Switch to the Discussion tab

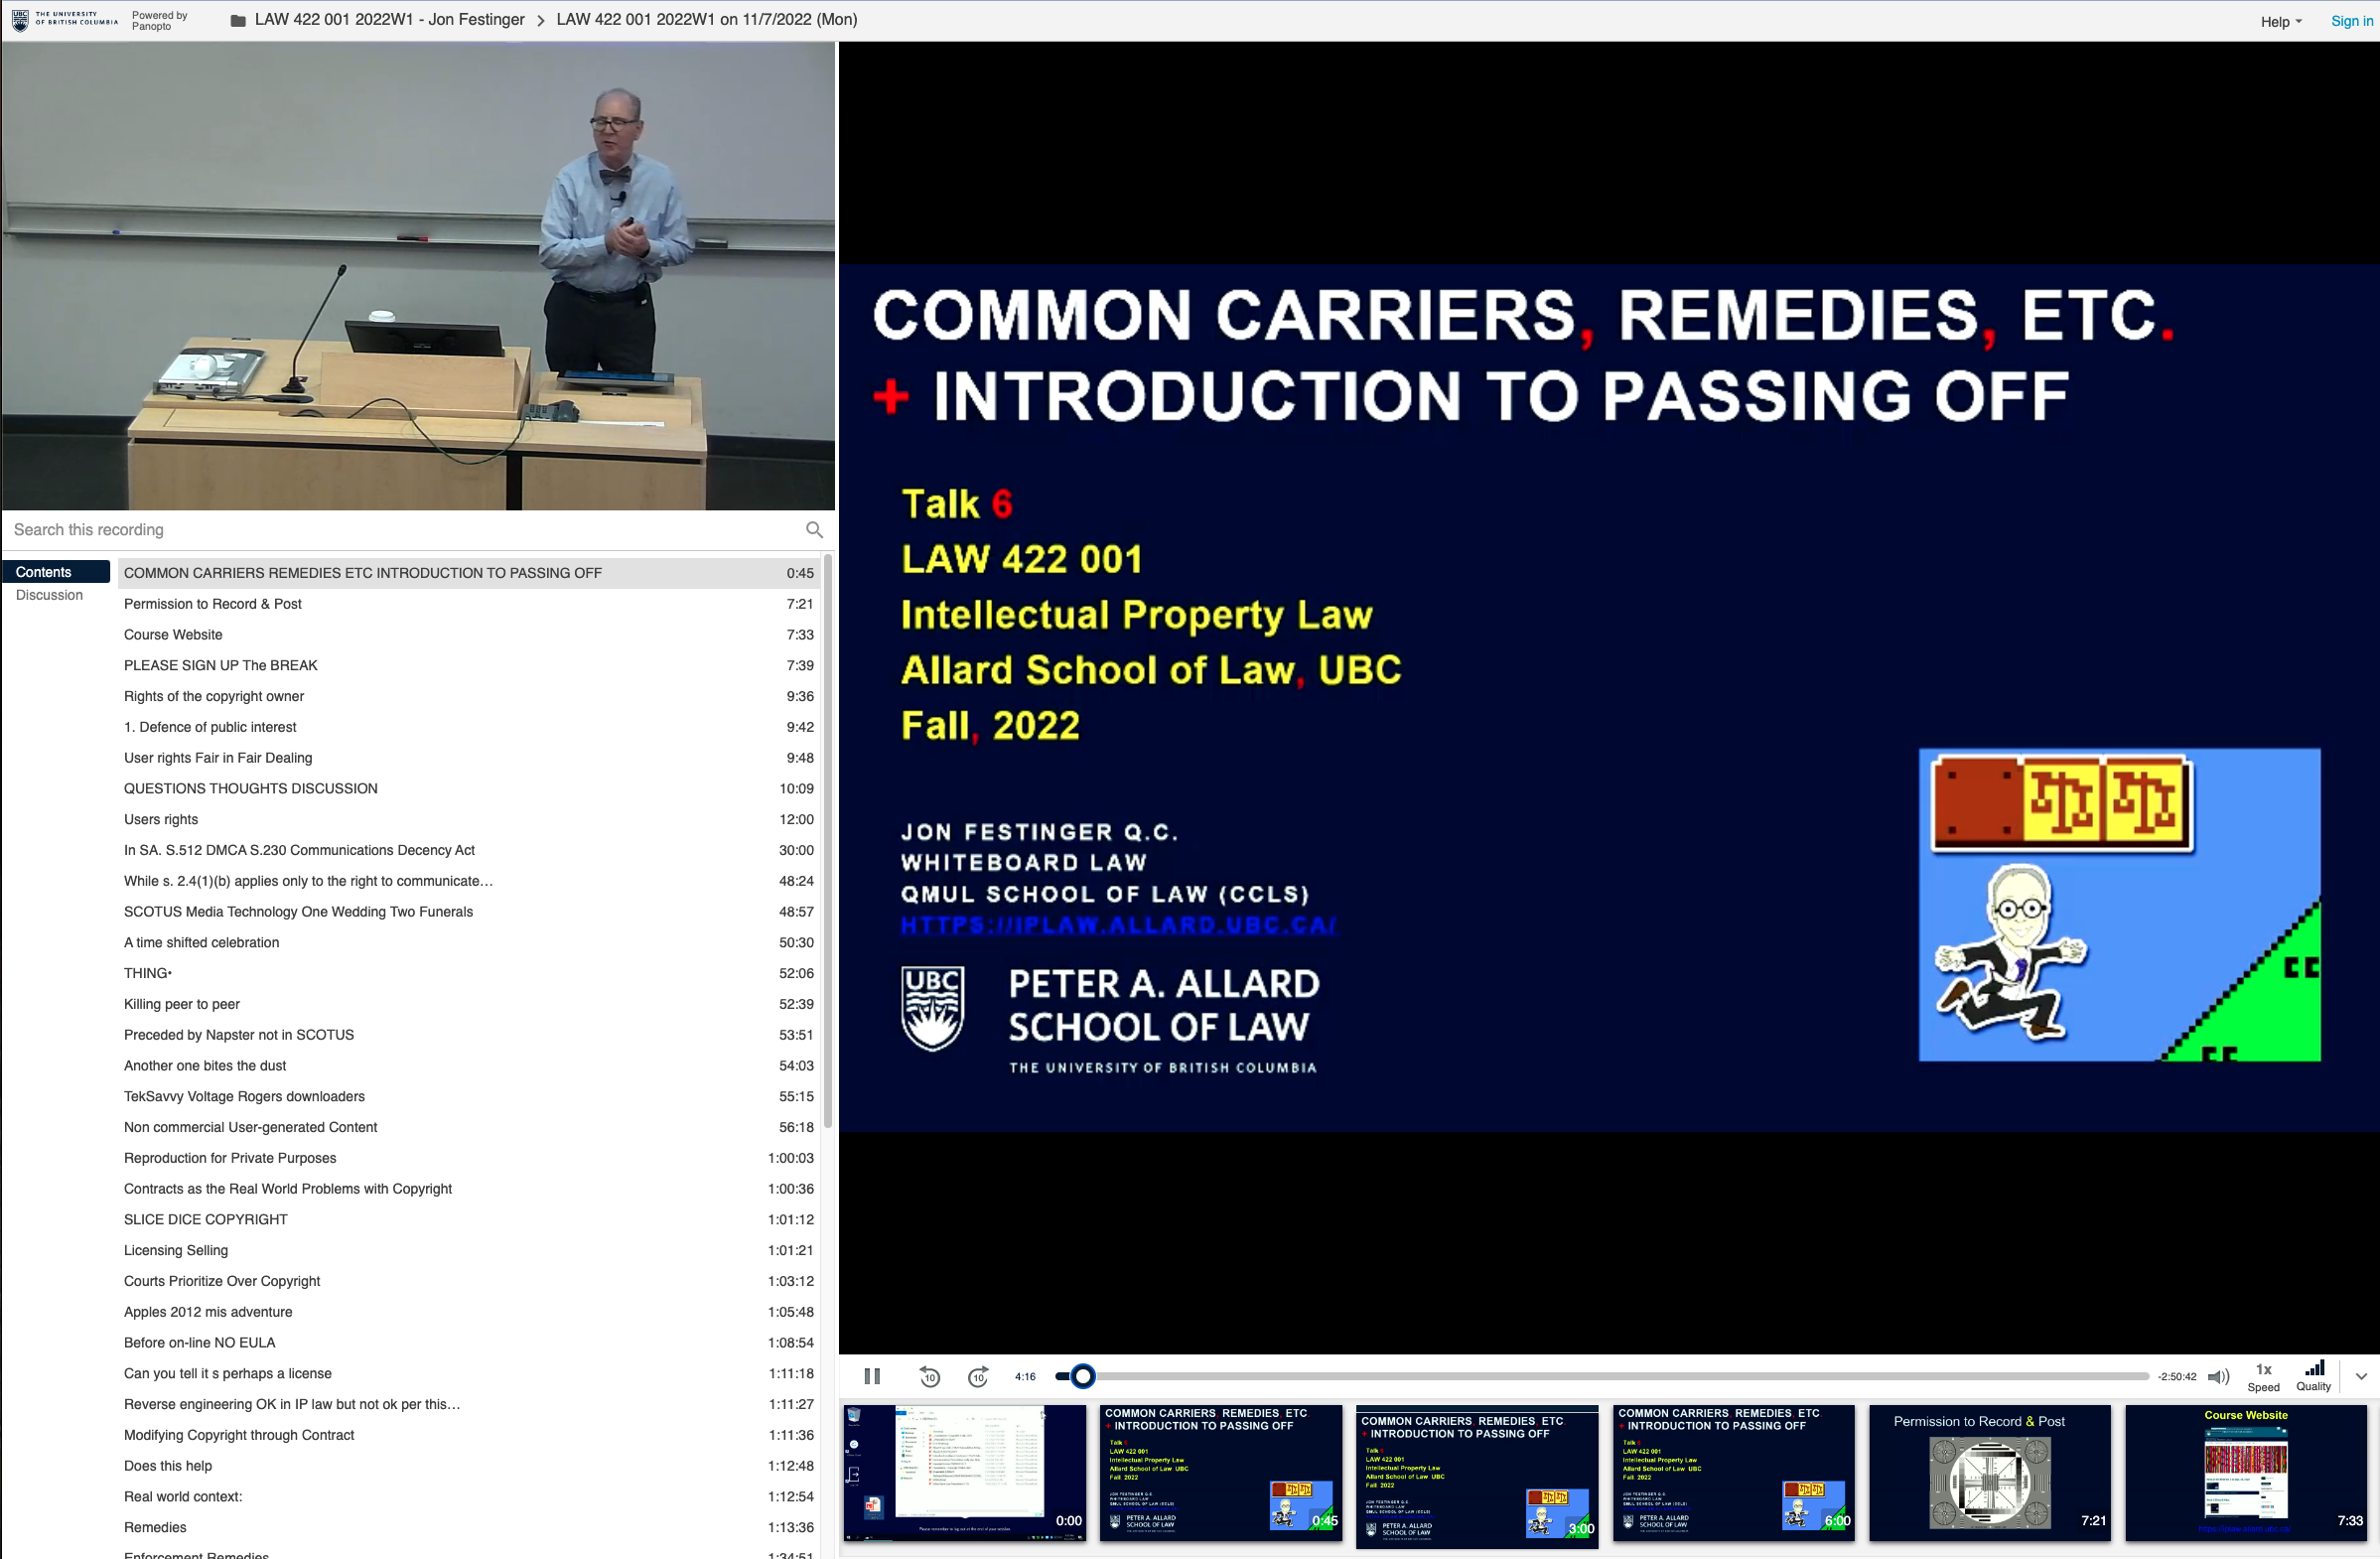coord(49,595)
